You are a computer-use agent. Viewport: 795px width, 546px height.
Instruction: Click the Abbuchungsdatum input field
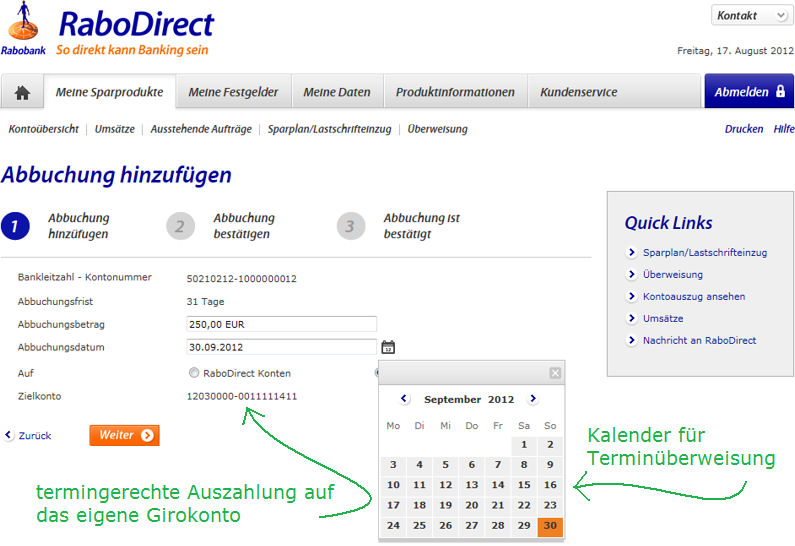click(x=281, y=347)
